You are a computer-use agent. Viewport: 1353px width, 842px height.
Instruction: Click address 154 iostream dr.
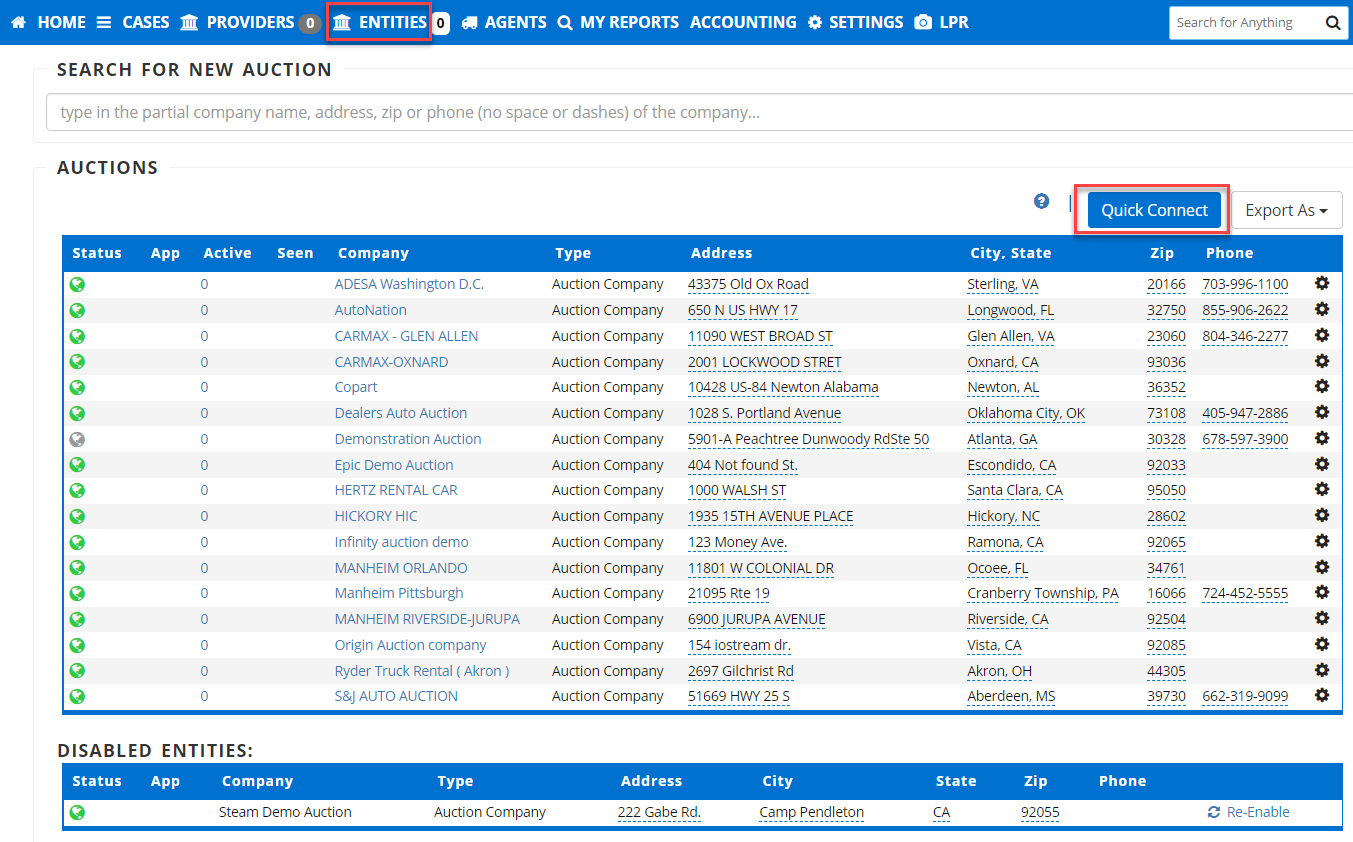coord(739,645)
